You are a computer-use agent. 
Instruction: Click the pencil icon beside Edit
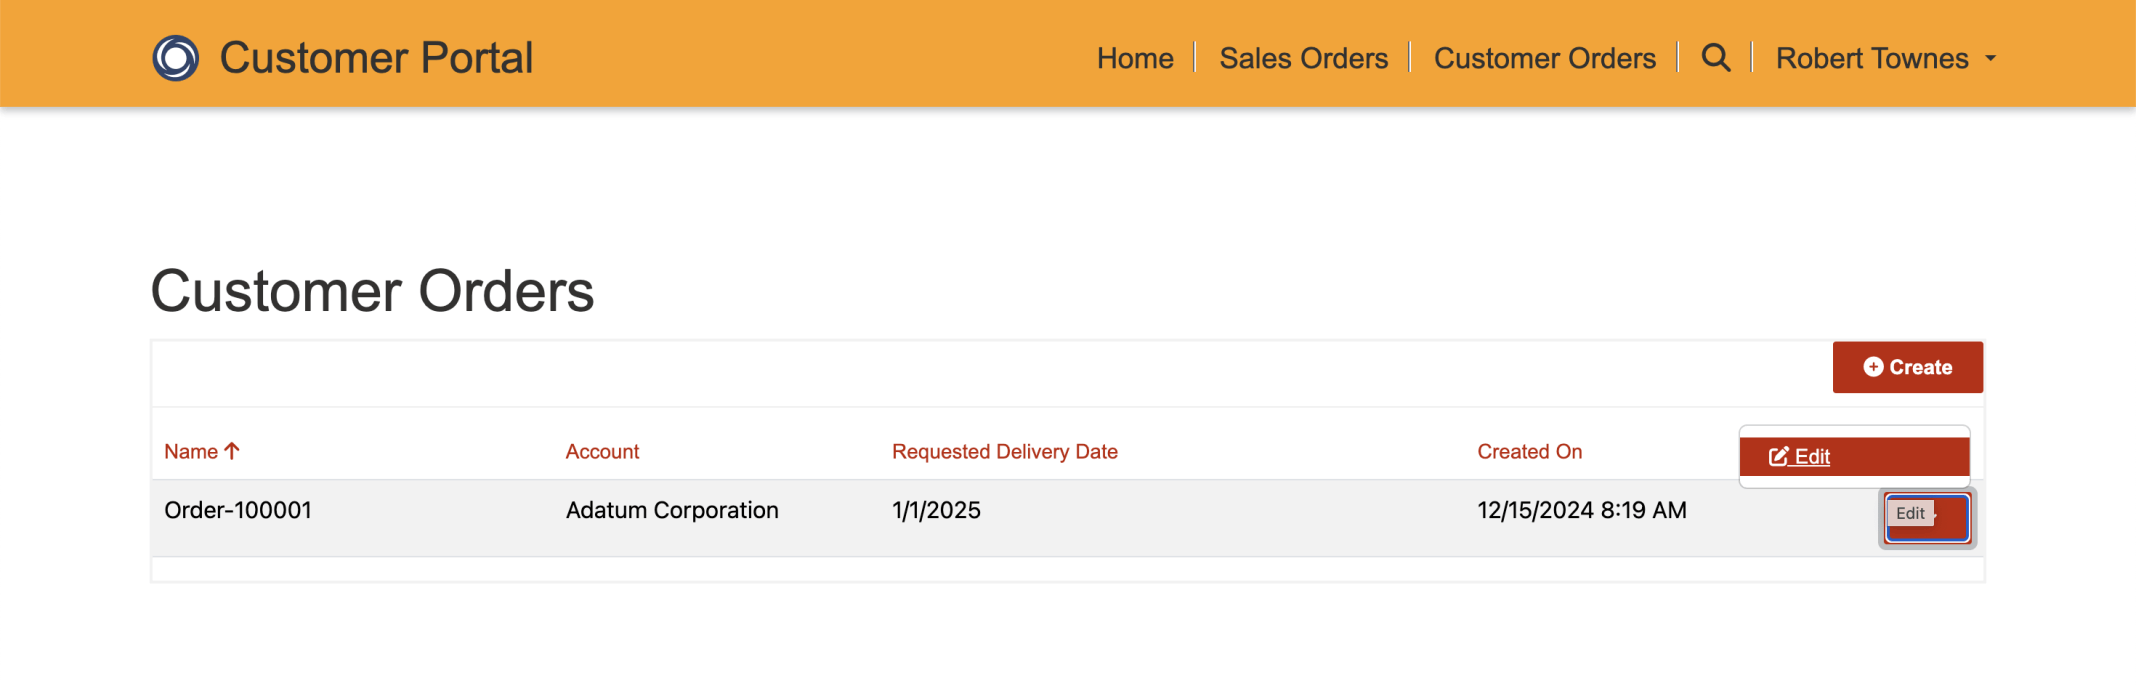(x=1778, y=457)
